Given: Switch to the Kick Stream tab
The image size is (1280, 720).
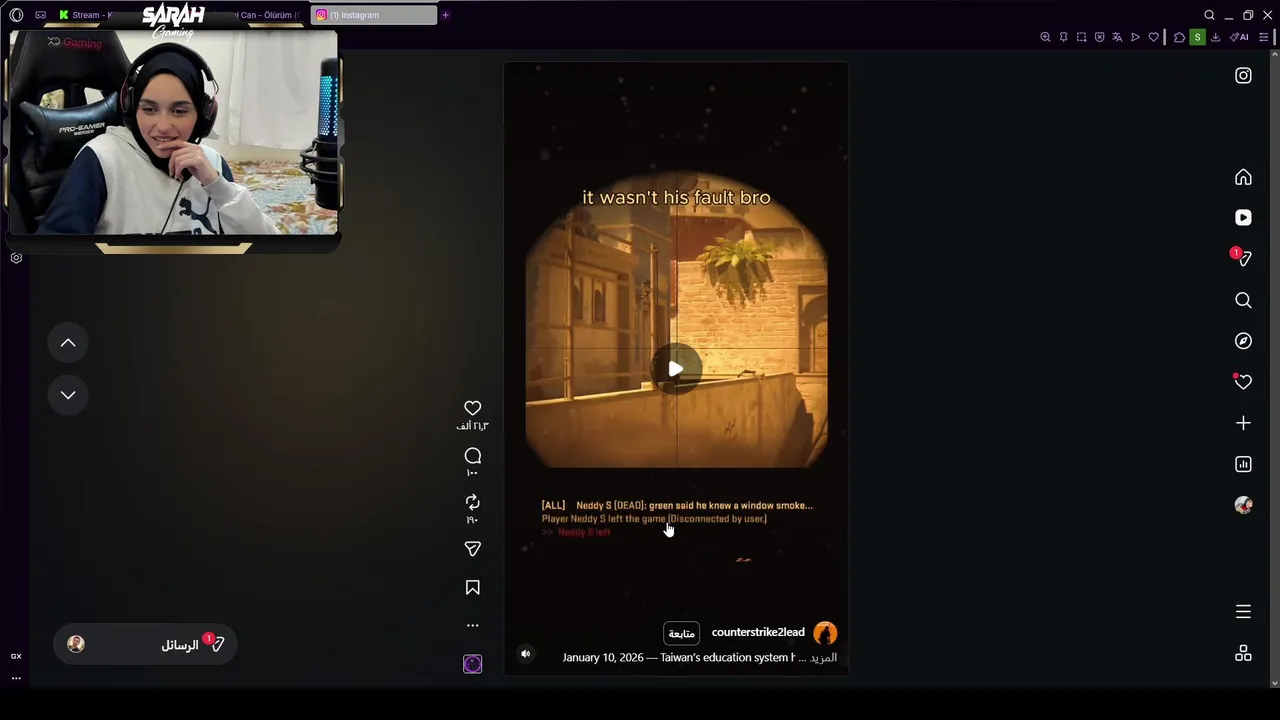Looking at the screenshot, I should pos(85,15).
